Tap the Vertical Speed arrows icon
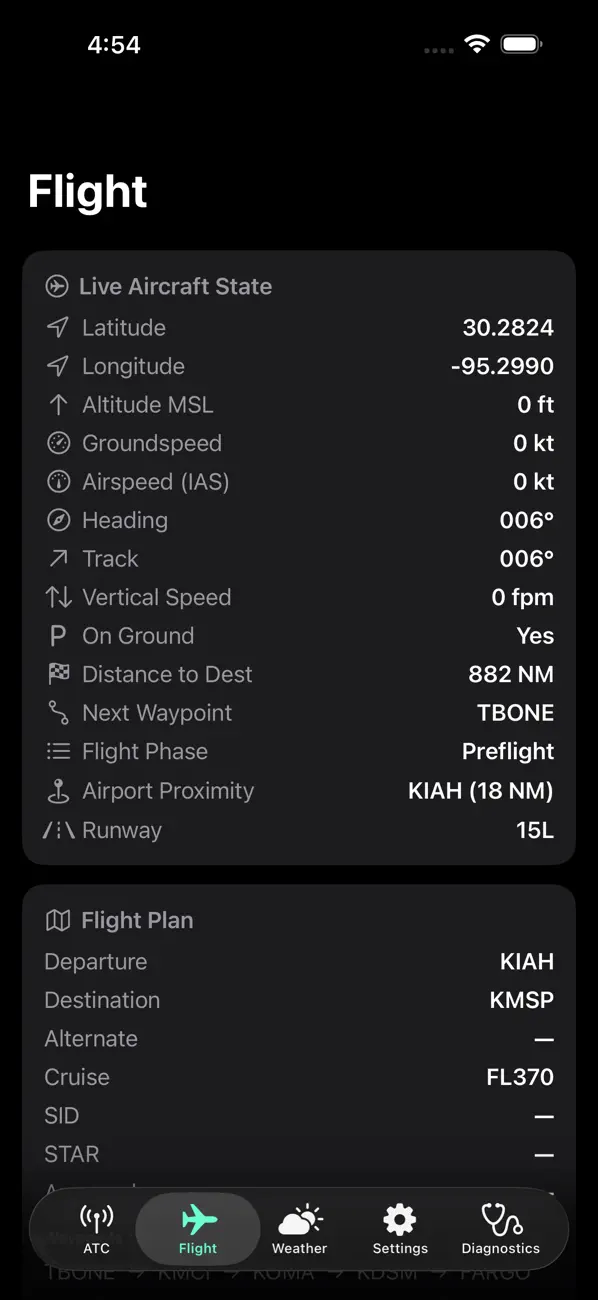This screenshot has width=598, height=1300. pyautogui.click(x=58, y=597)
